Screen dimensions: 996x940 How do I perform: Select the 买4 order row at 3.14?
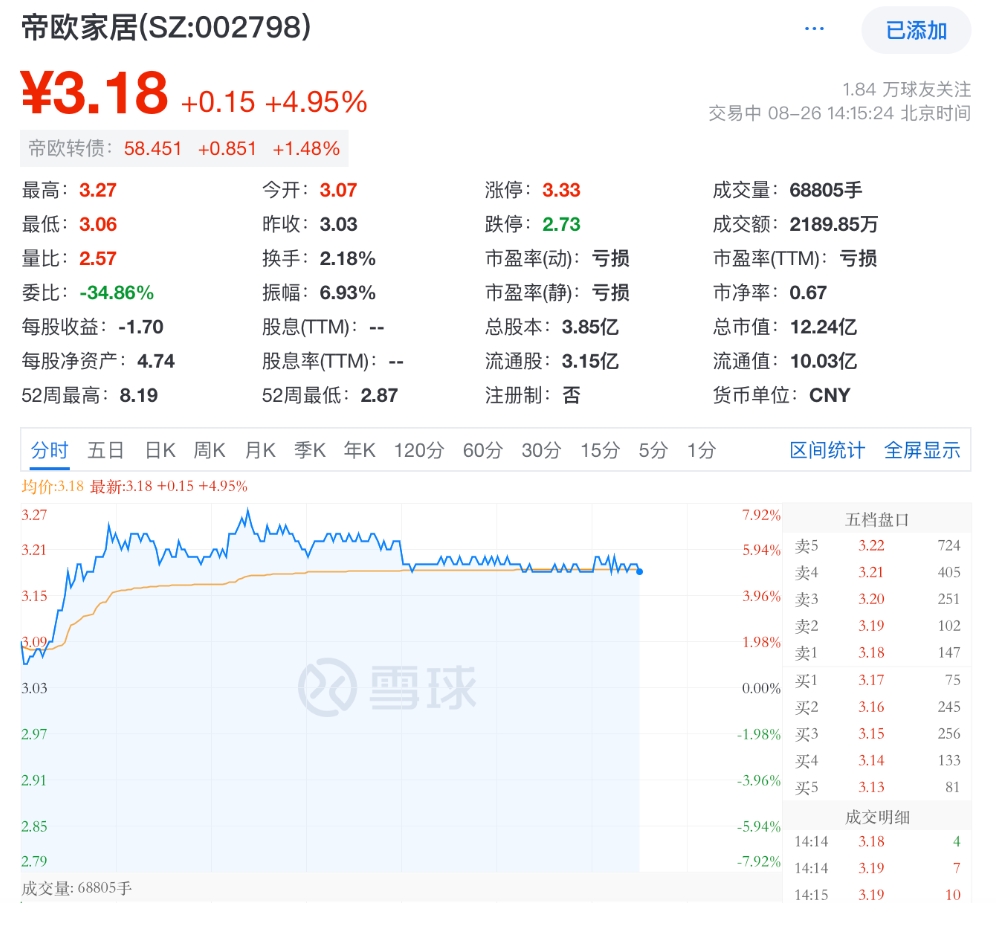coord(877,760)
